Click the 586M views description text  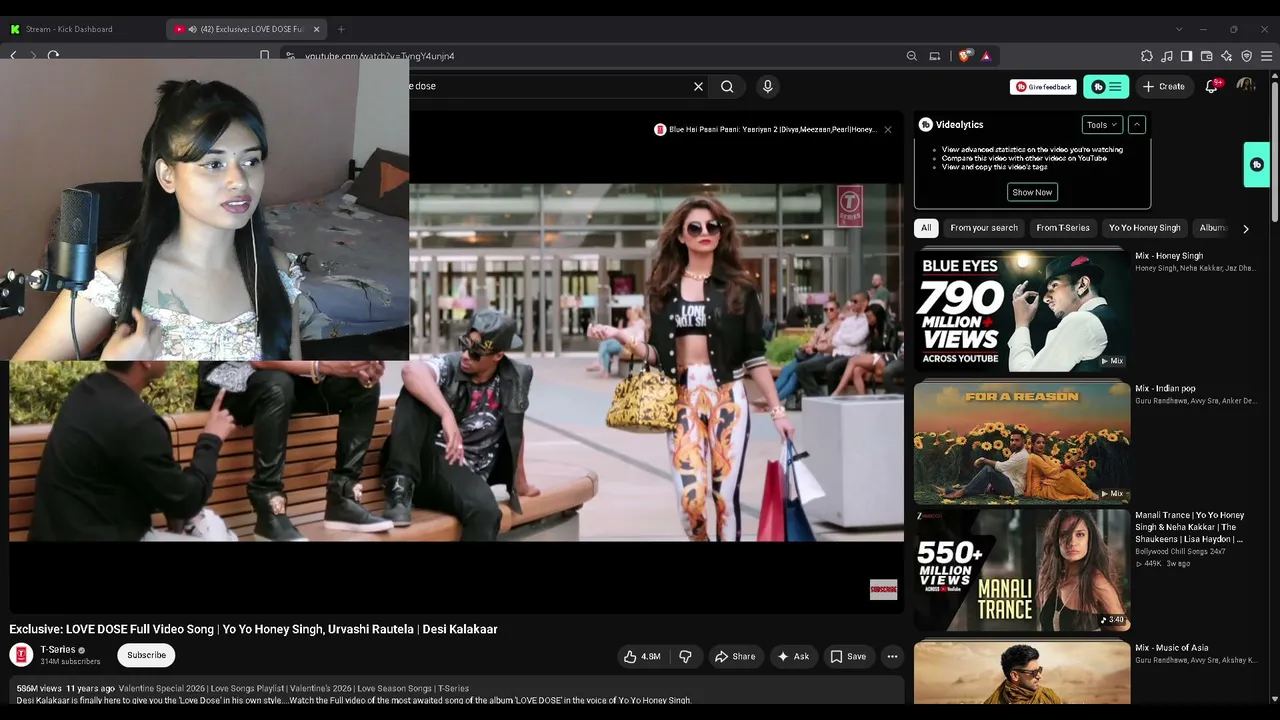(39, 689)
